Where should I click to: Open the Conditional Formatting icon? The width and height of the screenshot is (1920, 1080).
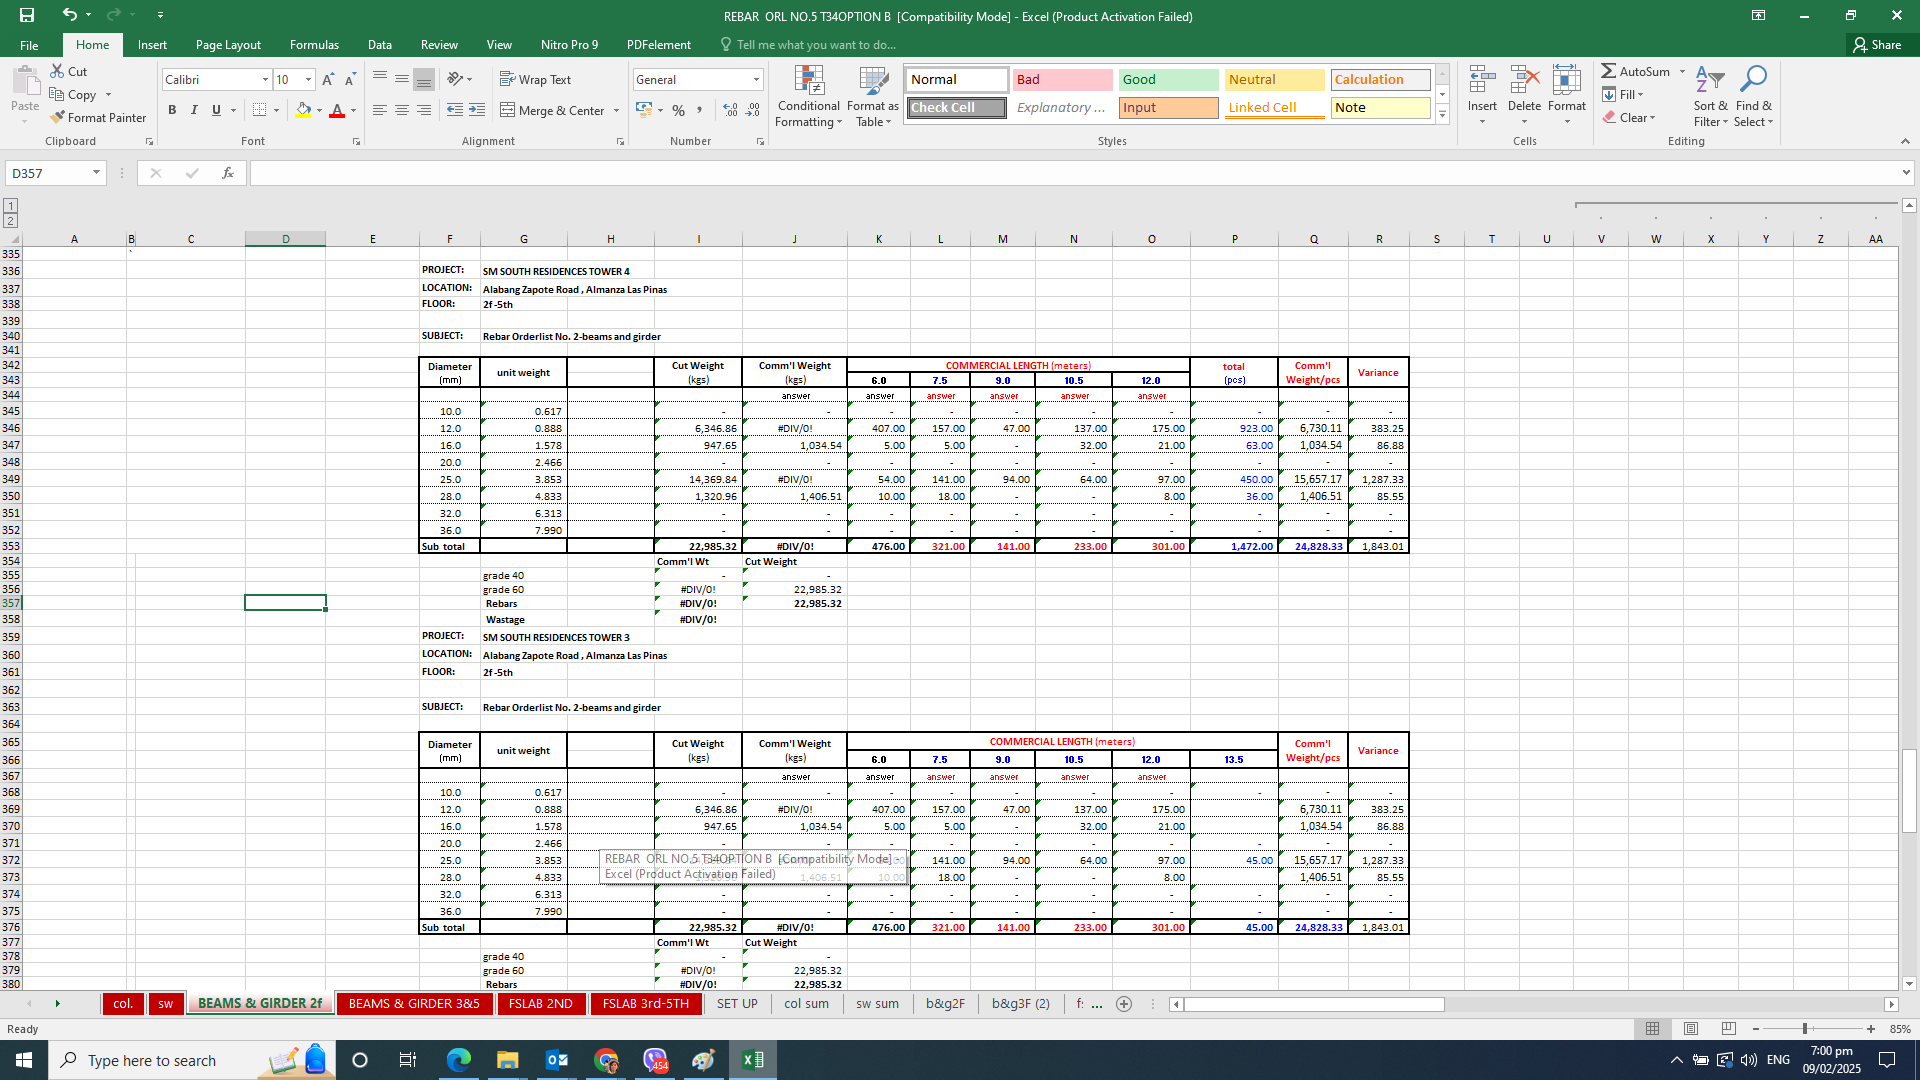pos(808,82)
